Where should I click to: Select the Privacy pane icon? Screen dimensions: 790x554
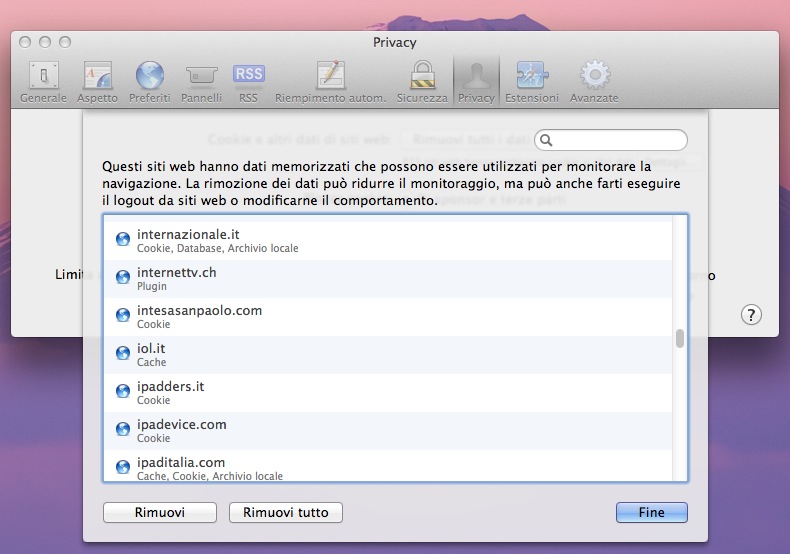pyautogui.click(x=476, y=83)
